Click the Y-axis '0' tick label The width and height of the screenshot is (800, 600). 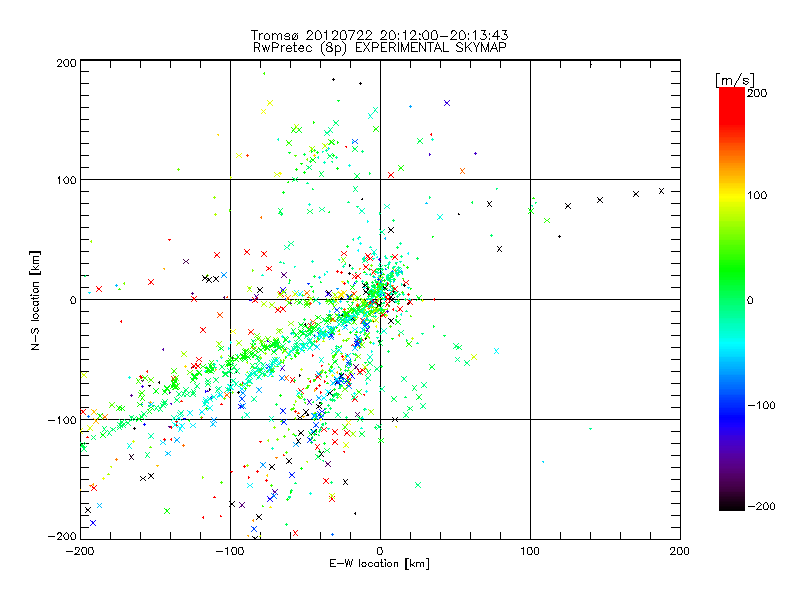(73, 300)
